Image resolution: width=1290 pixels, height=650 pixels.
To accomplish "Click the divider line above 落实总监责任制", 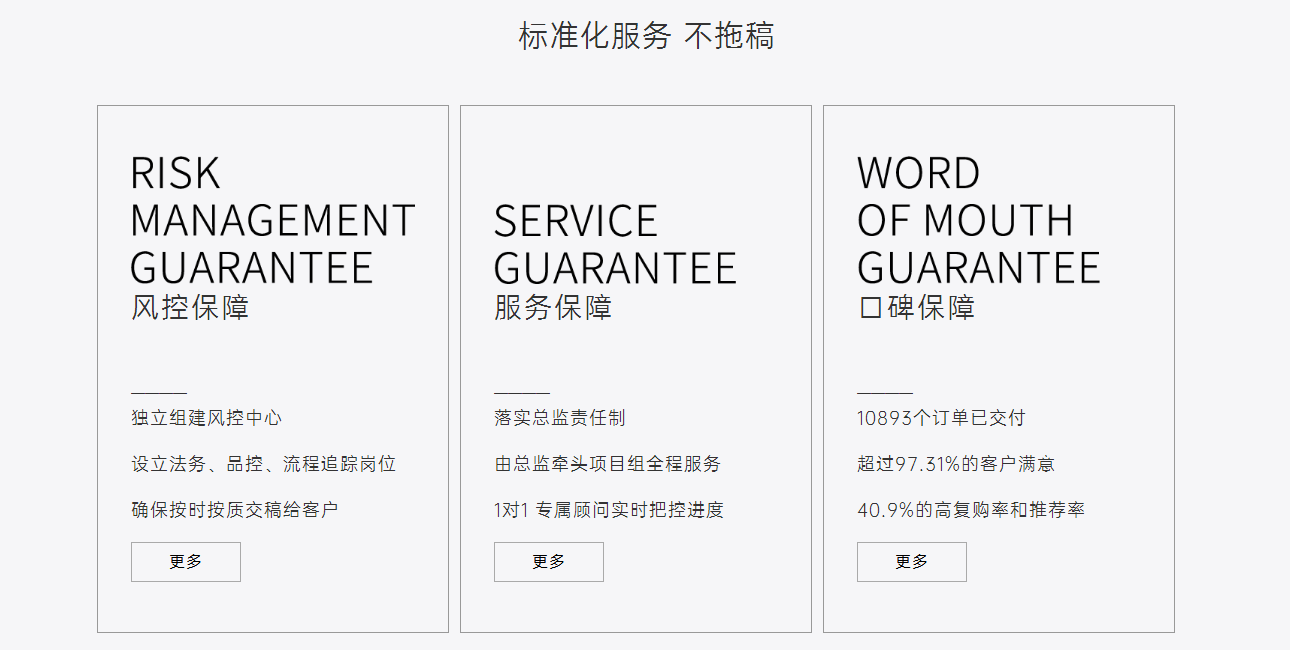I will coord(522,394).
